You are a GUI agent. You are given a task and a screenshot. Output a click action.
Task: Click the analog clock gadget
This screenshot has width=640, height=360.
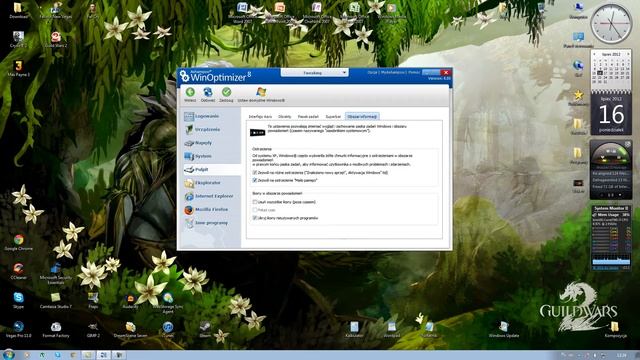point(611,24)
